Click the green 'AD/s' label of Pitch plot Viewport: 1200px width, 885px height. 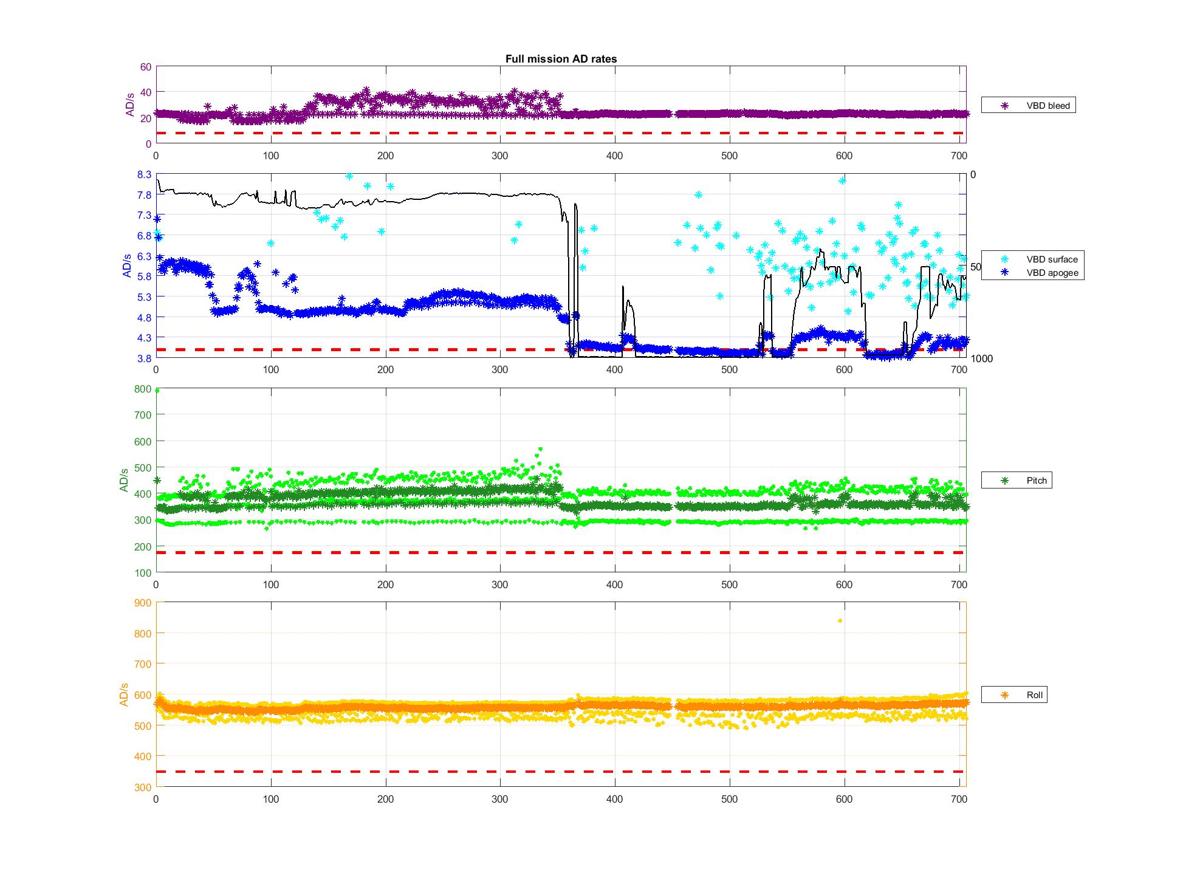tap(126, 480)
